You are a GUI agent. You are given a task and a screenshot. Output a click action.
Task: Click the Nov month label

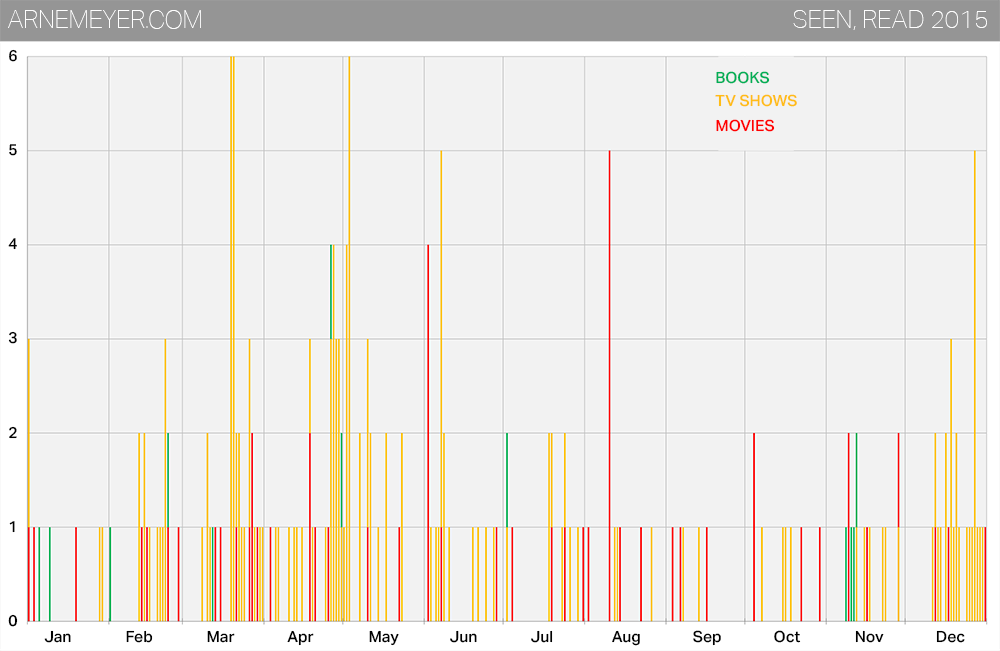click(869, 636)
